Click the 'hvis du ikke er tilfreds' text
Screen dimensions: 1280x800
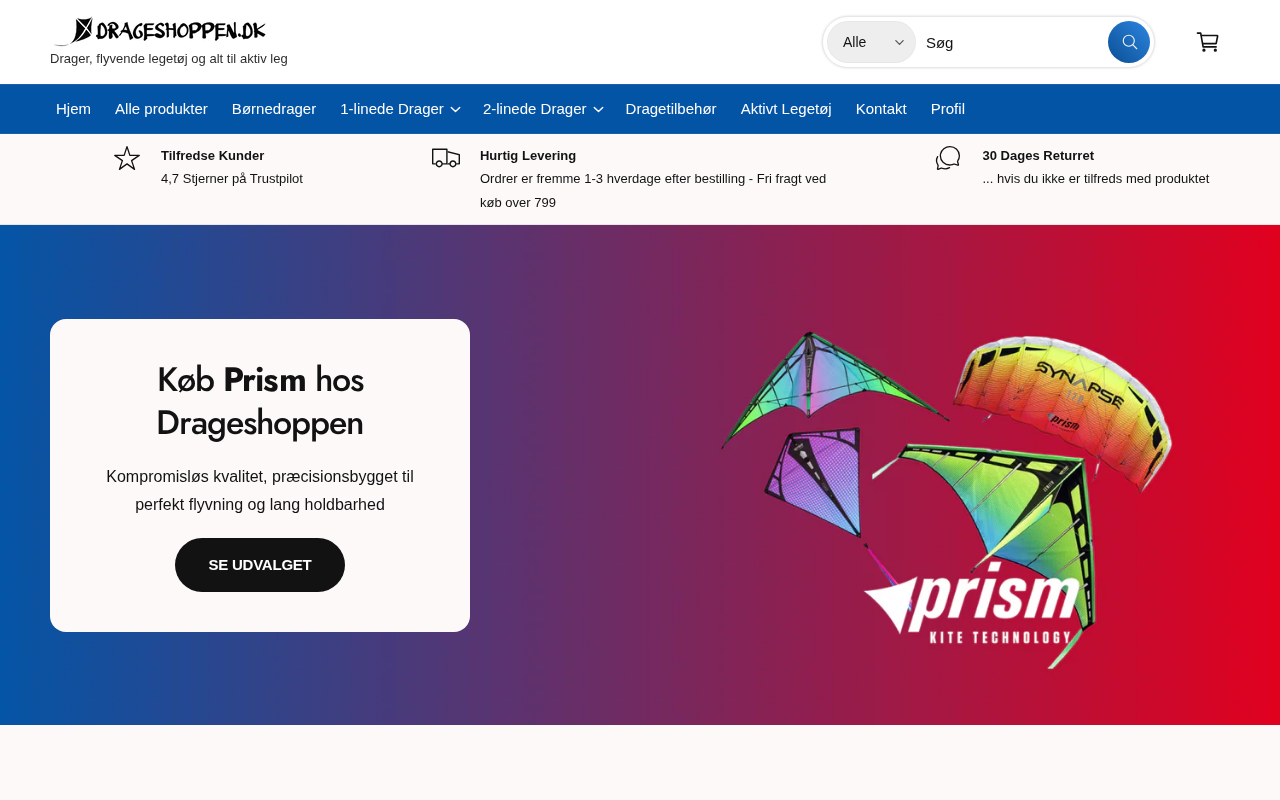(x=1096, y=179)
